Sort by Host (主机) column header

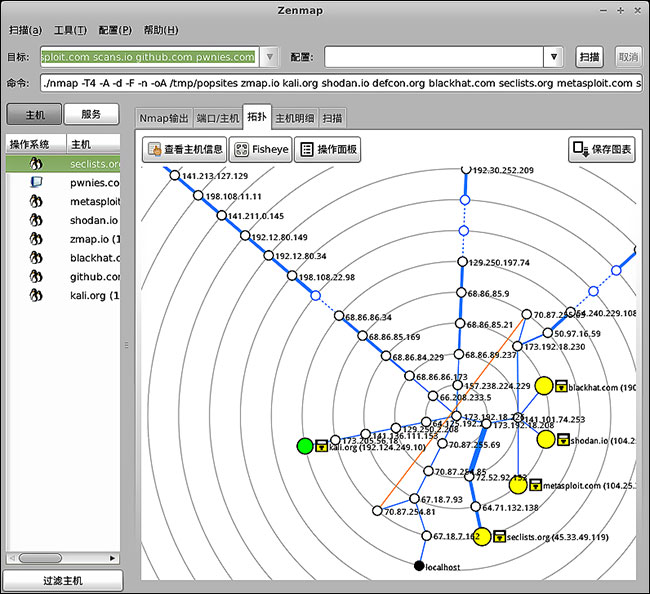93,144
